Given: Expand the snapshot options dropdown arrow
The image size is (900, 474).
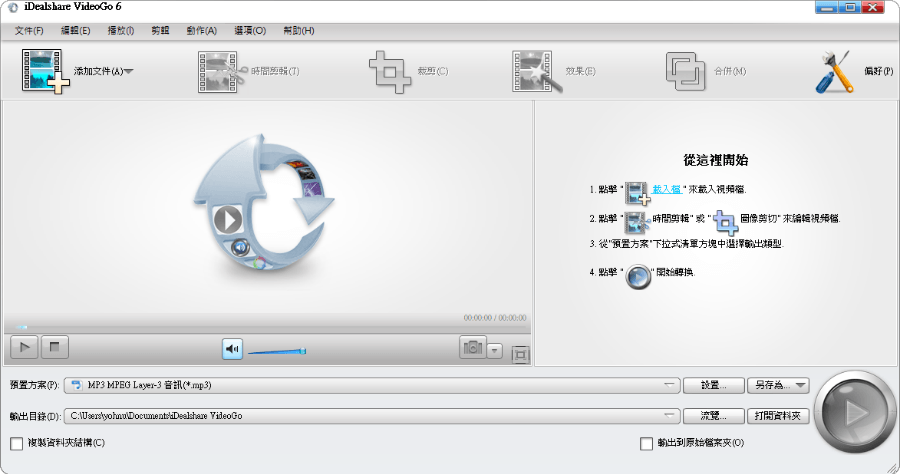Looking at the screenshot, I should pos(495,350).
